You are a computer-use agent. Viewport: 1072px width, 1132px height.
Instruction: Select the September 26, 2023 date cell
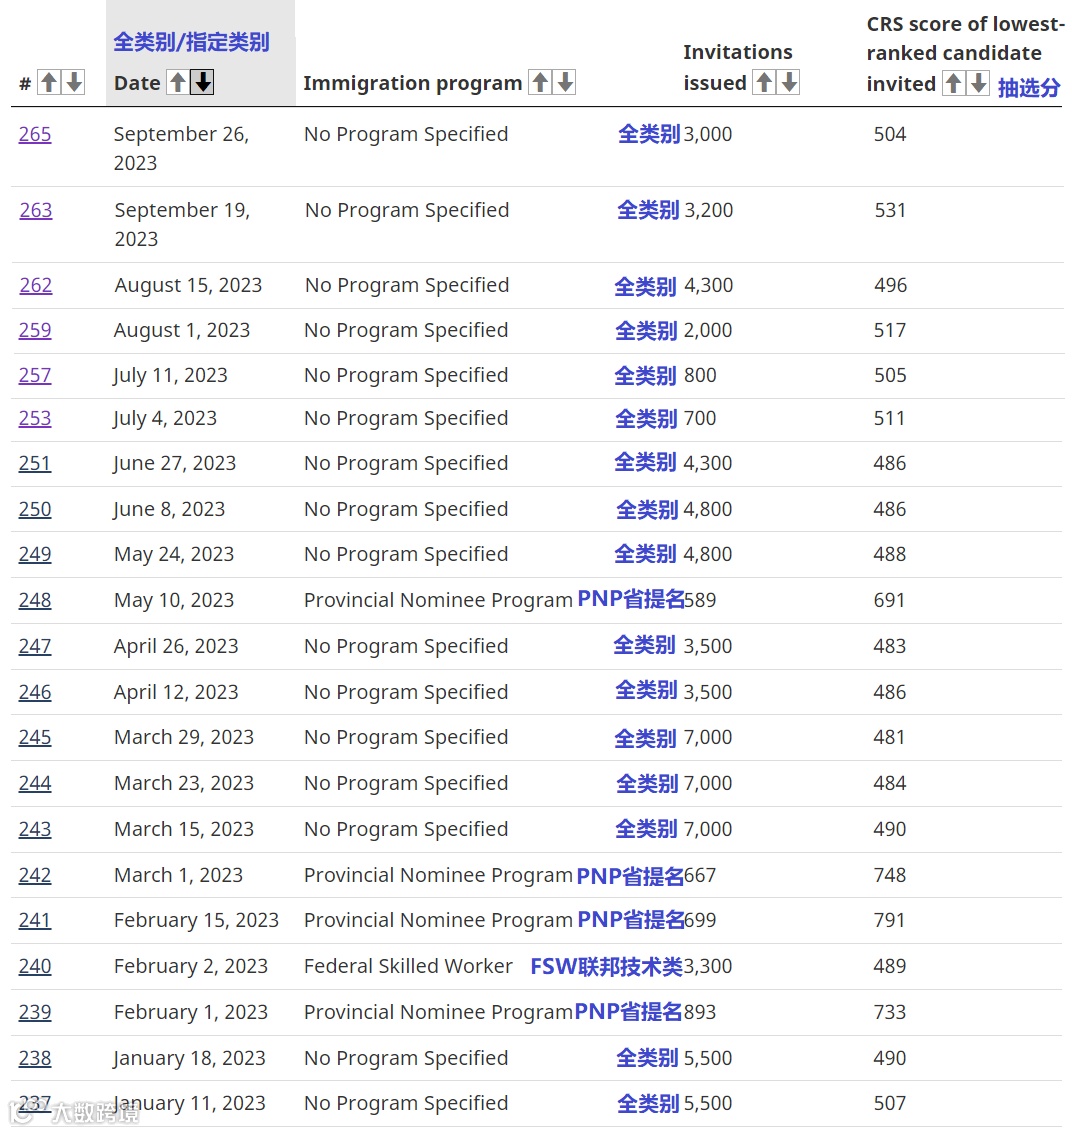[181, 149]
